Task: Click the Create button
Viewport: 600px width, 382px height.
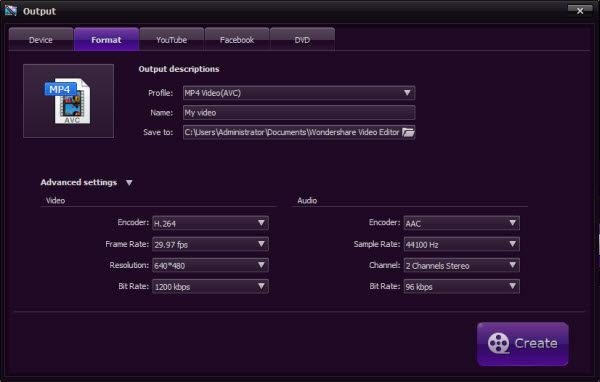Action: (x=523, y=343)
